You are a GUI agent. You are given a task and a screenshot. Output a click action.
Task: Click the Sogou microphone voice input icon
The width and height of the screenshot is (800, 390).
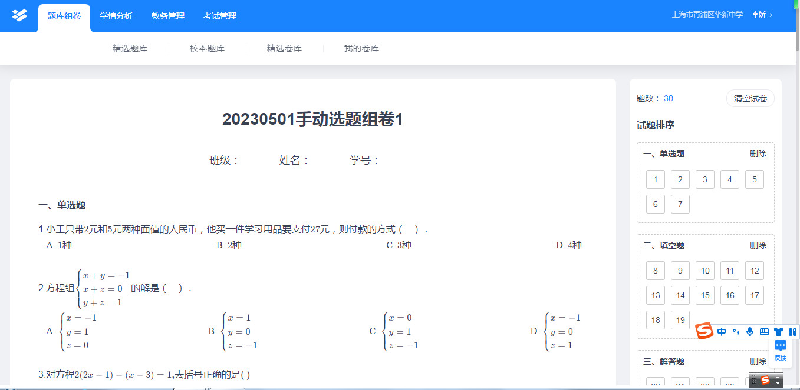point(749,331)
